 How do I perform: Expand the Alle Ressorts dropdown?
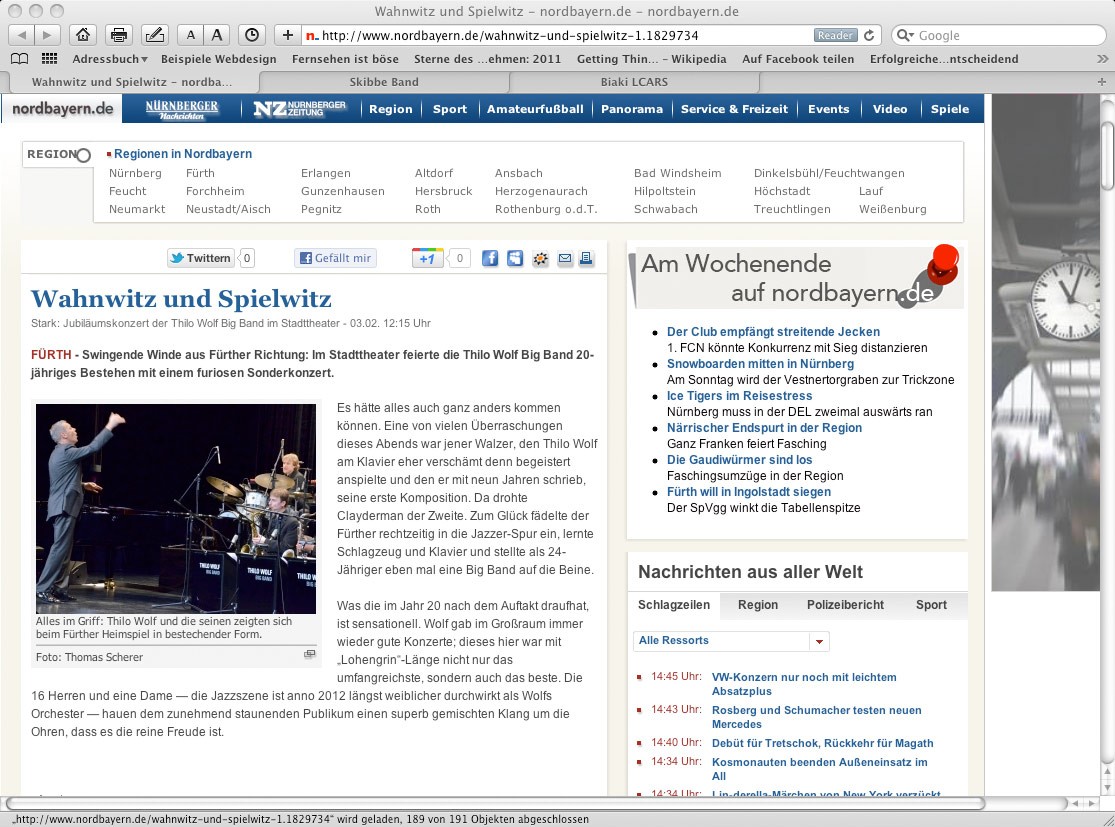[820, 641]
